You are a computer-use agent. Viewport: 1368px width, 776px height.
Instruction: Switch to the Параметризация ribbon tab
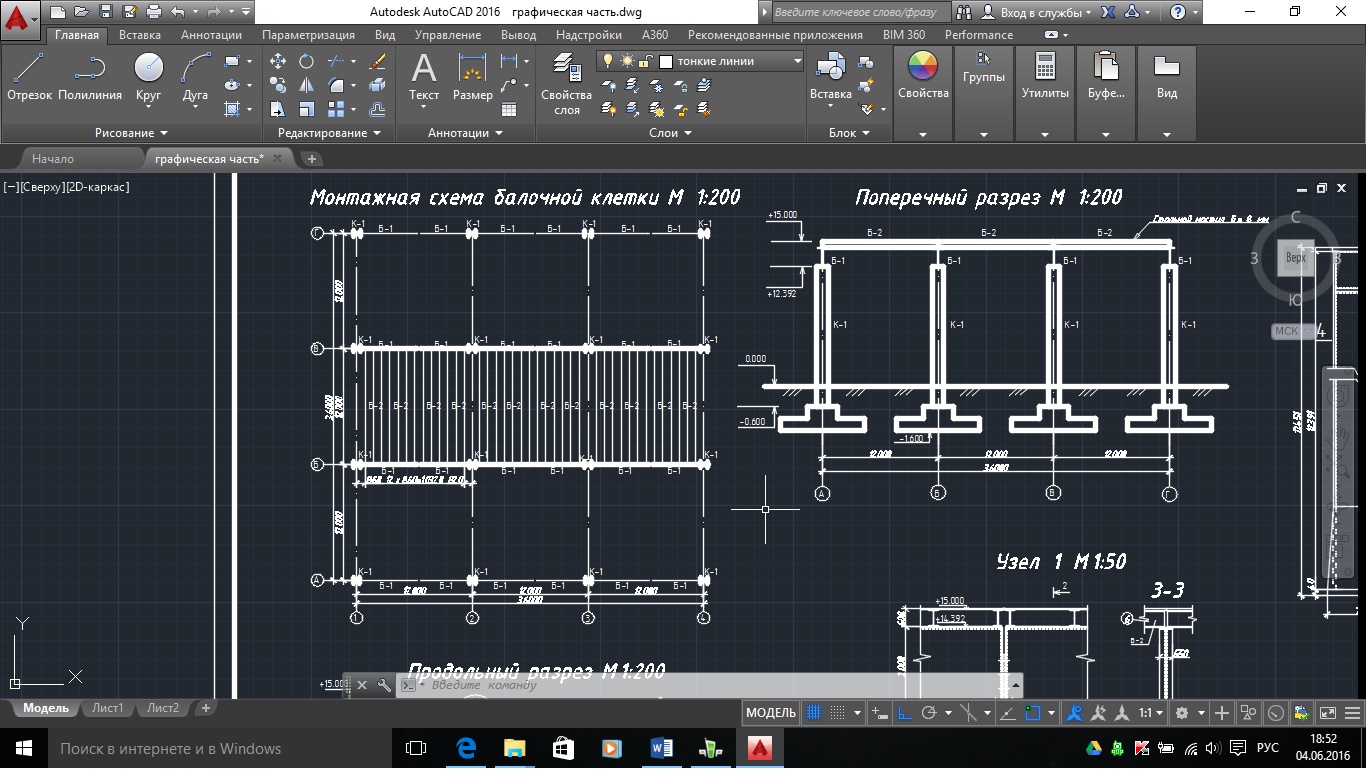[308, 35]
